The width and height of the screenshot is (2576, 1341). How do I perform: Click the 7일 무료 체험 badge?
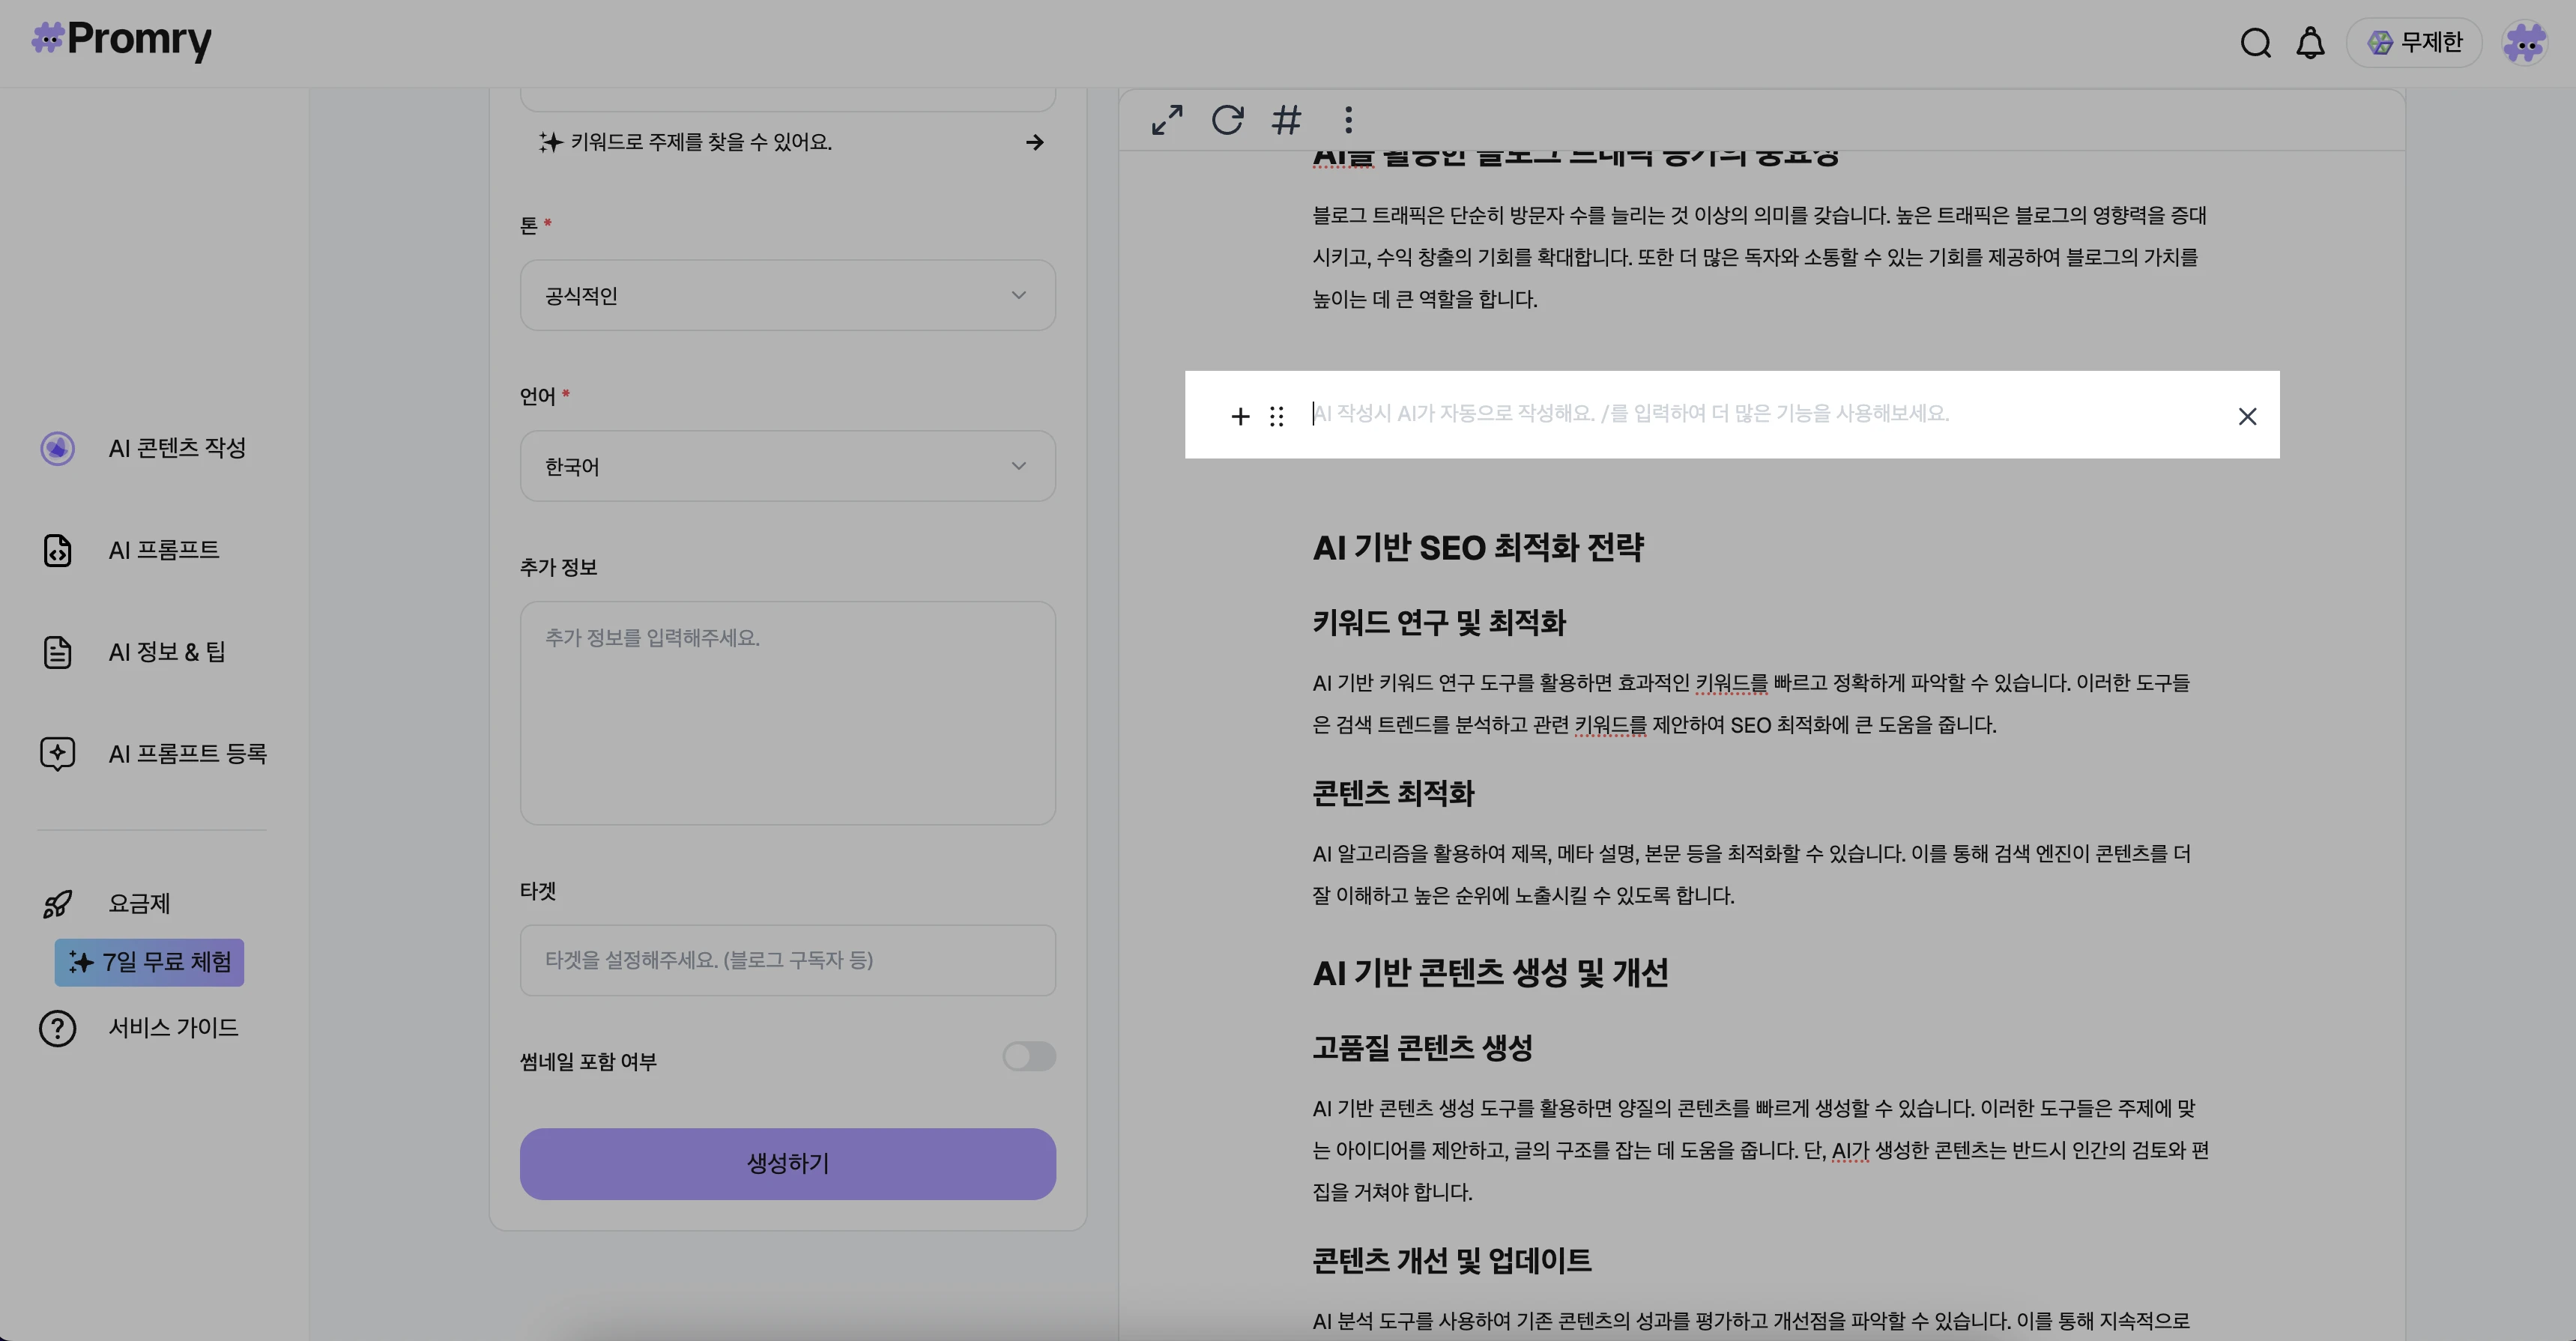(x=149, y=962)
